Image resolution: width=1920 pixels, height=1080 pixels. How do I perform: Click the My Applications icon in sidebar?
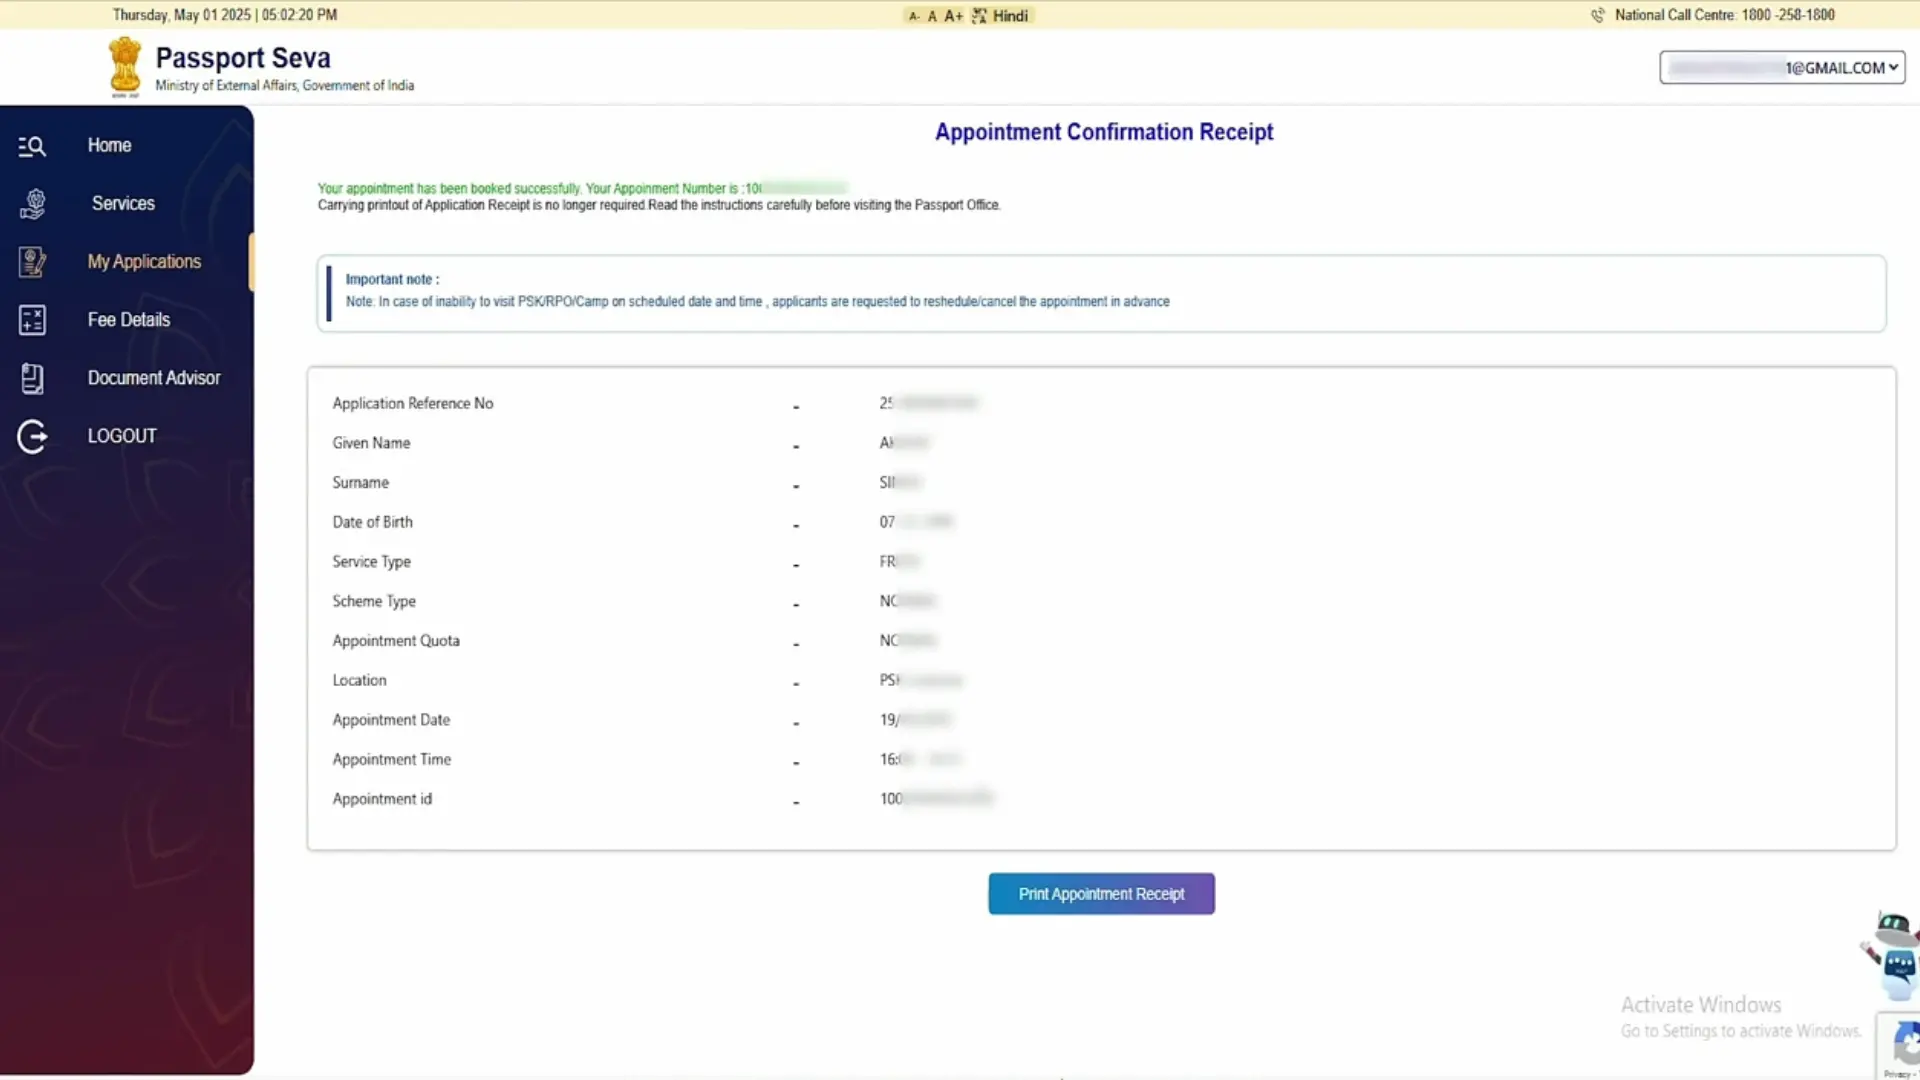click(32, 262)
